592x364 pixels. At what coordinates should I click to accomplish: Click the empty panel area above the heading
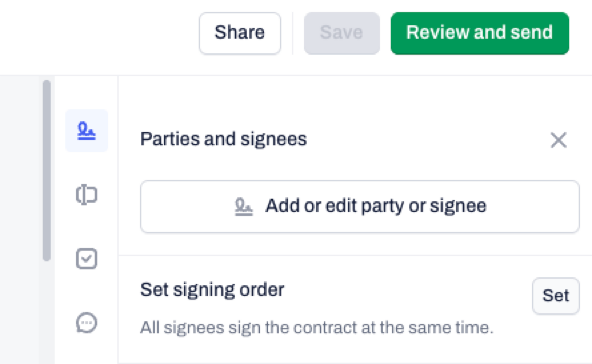(x=355, y=100)
